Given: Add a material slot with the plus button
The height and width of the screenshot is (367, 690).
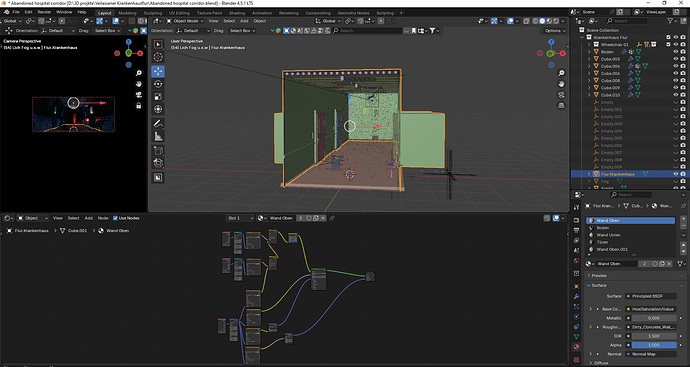Looking at the screenshot, I should coord(683,220).
